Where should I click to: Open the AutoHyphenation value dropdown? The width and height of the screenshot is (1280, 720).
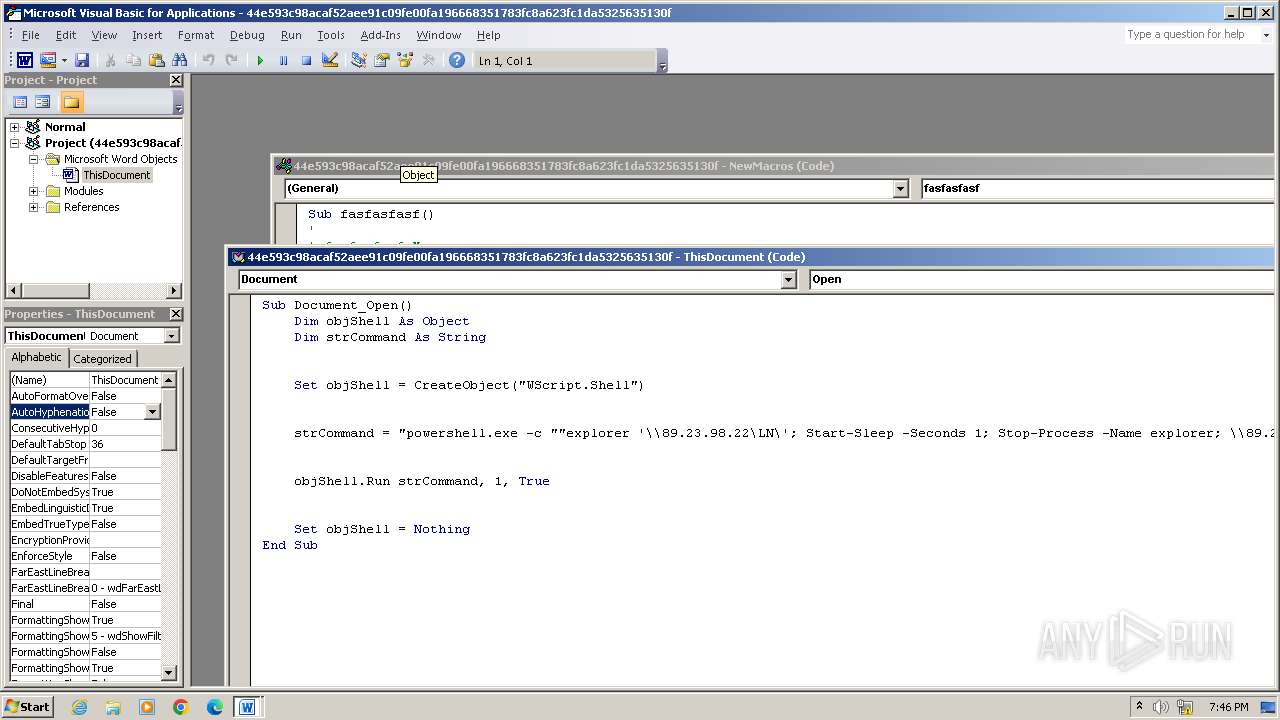[x=152, y=412]
